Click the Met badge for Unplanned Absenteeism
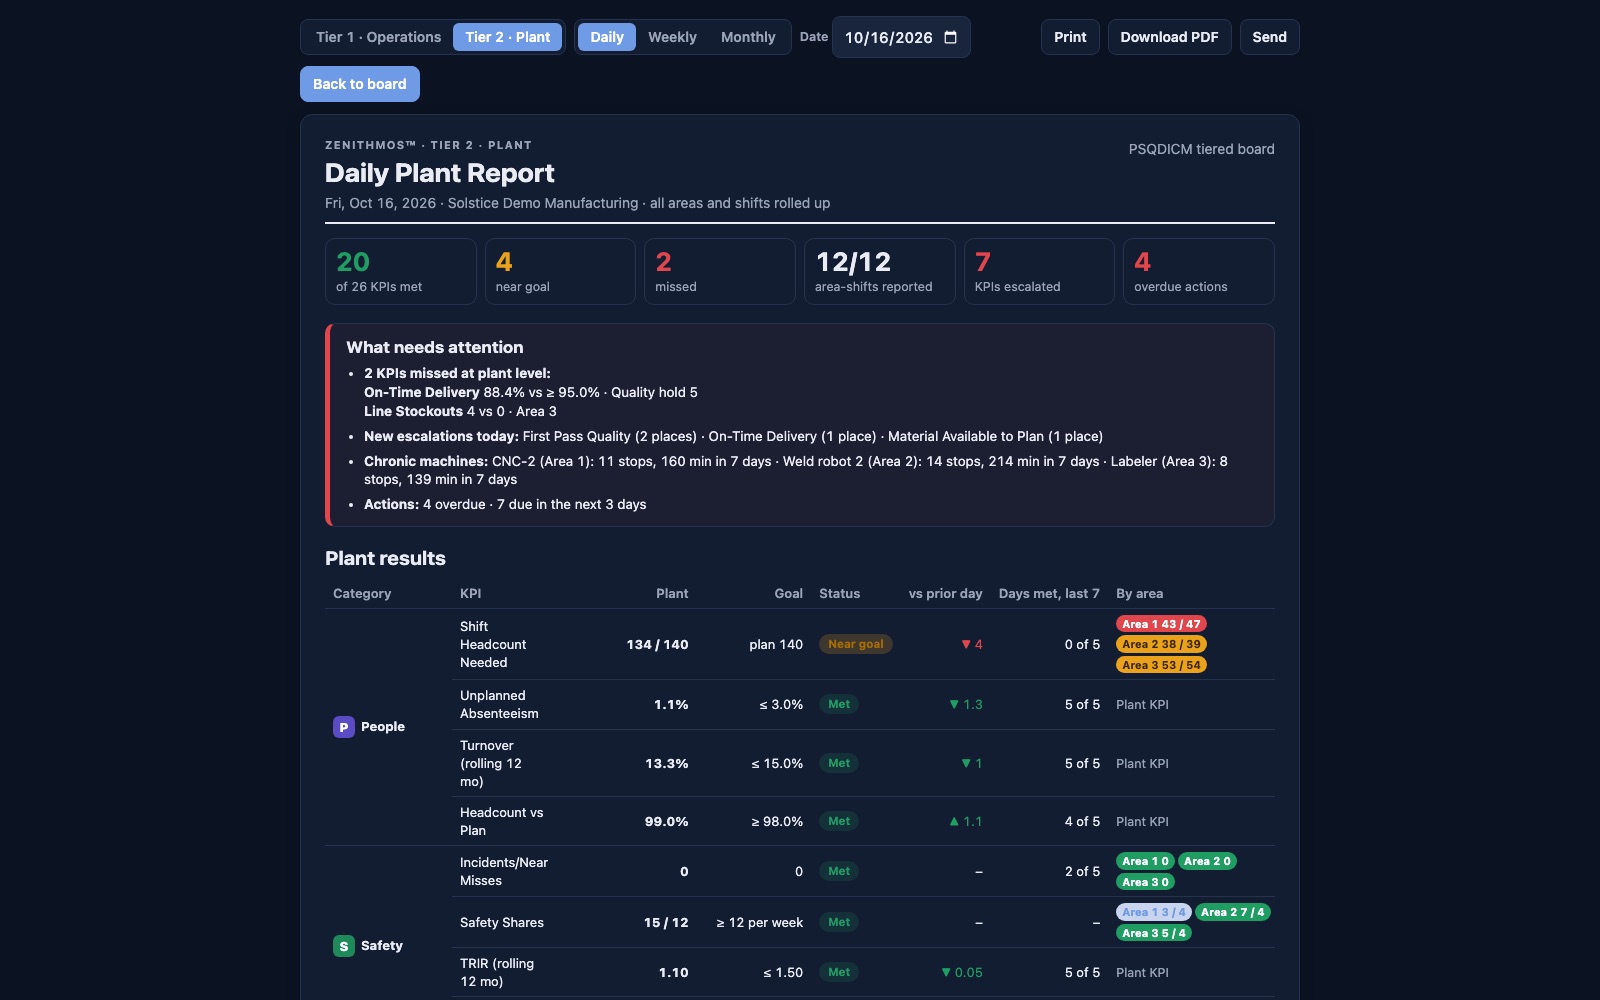The height and width of the screenshot is (1000, 1600). tap(839, 704)
